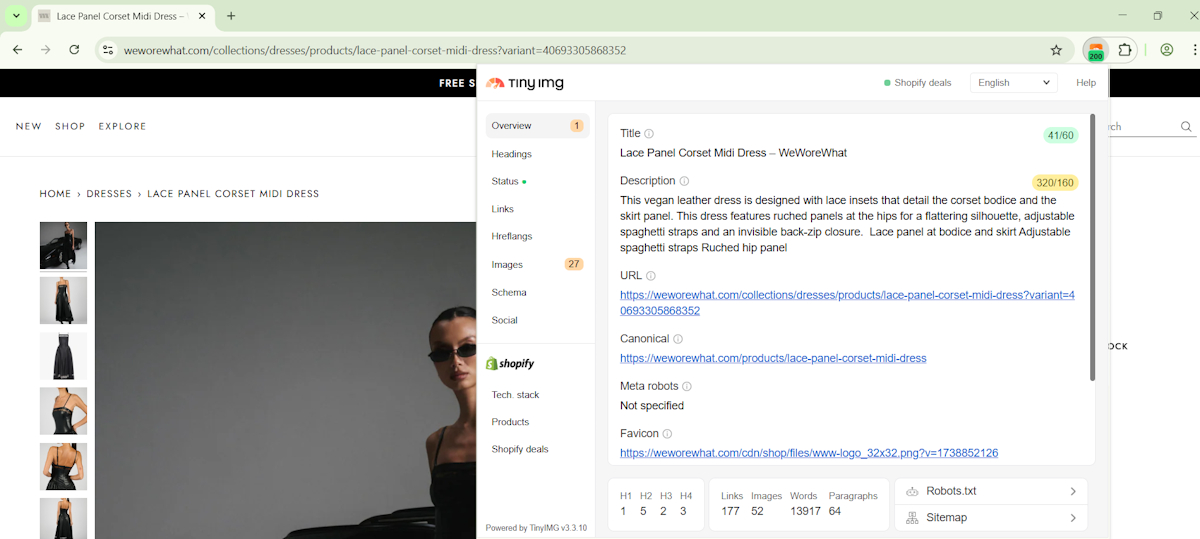
Task: Click EXPLORE in the store navigation
Action: click(x=122, y=127)
